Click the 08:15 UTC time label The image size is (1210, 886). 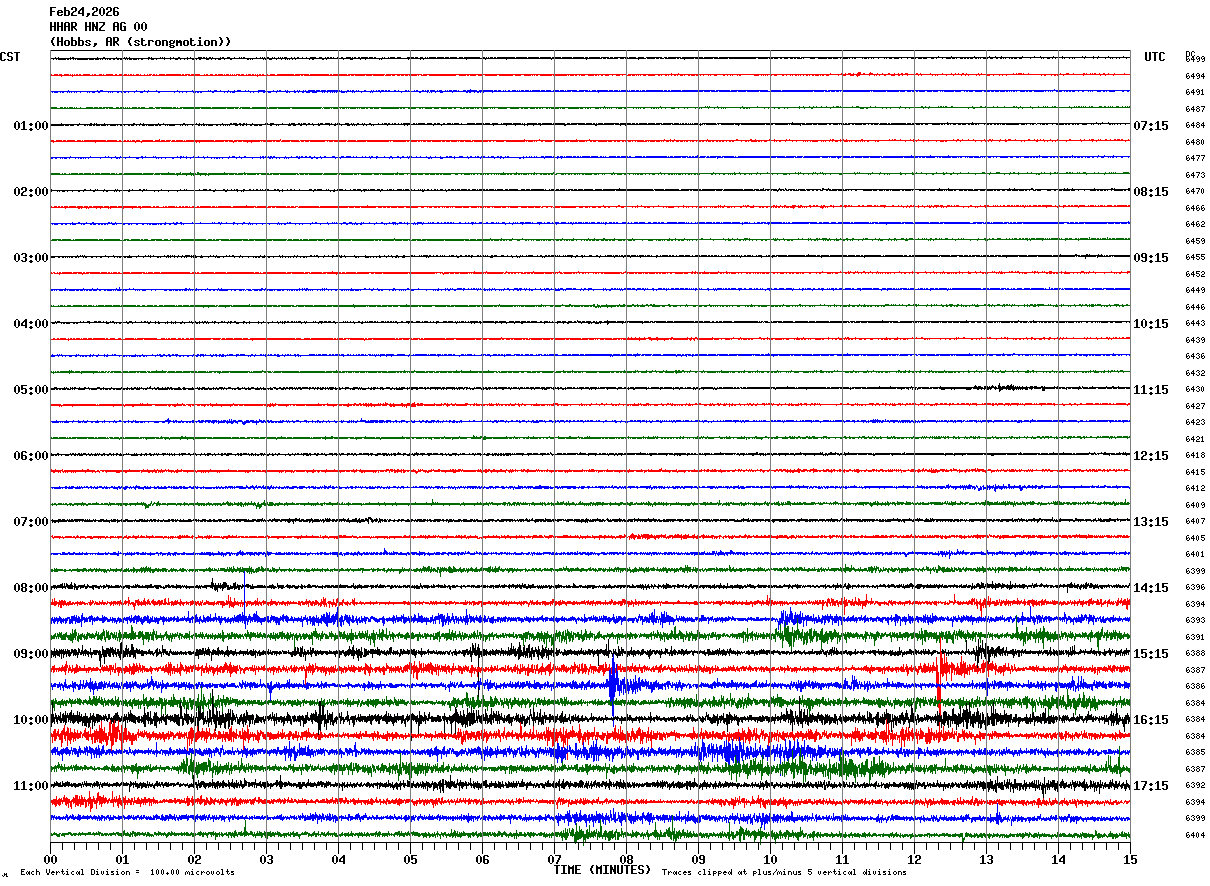click(x=1151, y=192)
